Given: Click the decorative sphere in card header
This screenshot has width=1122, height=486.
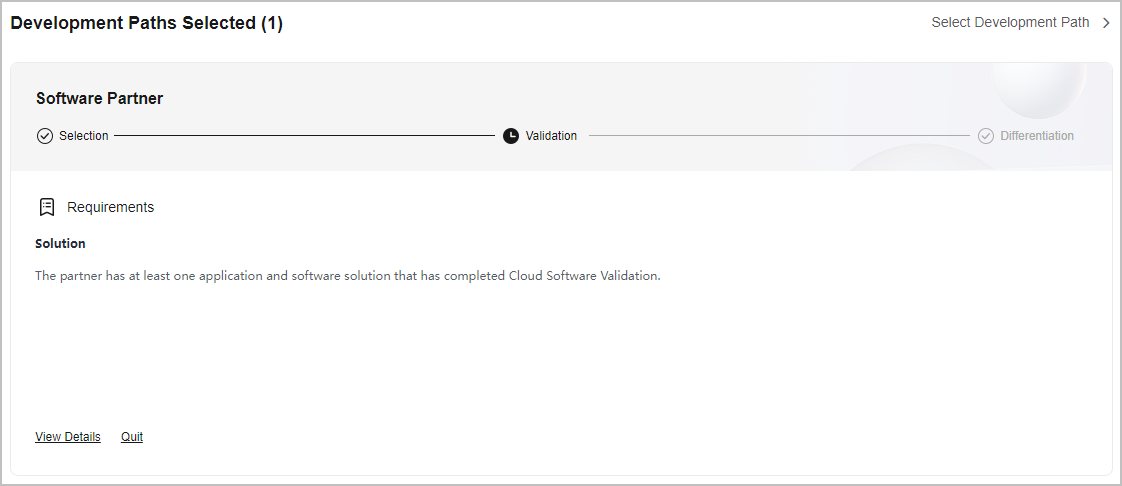Looking at the screenshot, I should [x=1039, y=89].
